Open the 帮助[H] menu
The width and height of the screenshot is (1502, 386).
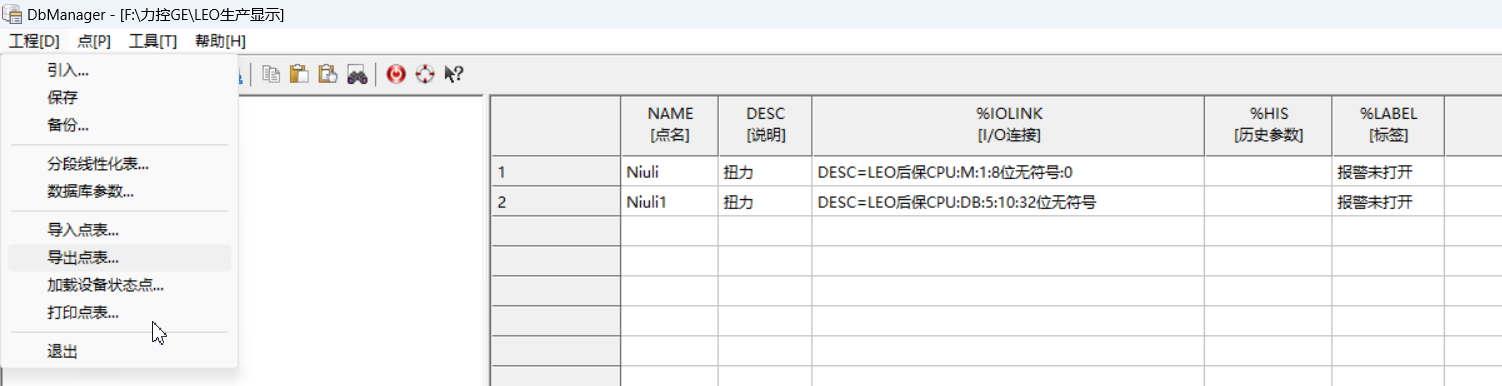220,41
